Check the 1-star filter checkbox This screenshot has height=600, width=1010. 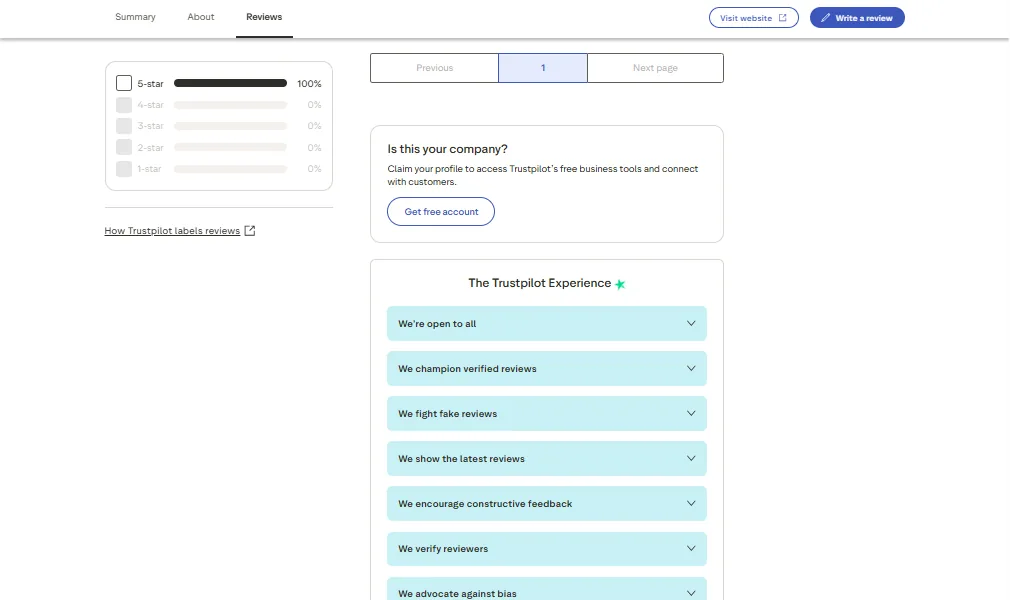click(124, 168)
